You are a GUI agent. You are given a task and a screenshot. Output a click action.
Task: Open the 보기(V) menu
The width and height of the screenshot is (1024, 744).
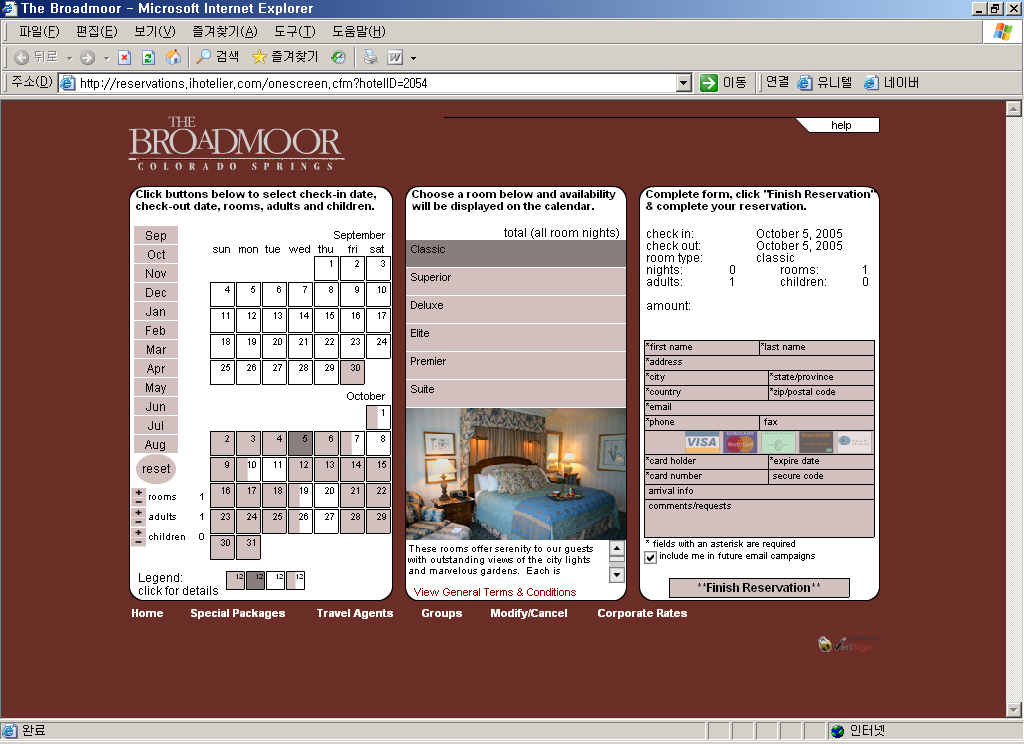click(x=155, y=31)
